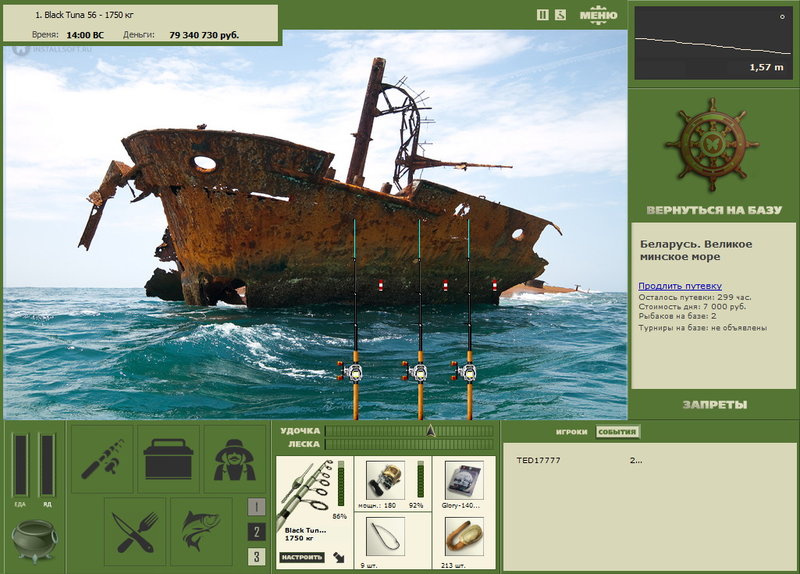Click the Black Tuna 56 - 1750 кг entry
The height and width of the screenshot is (574, 800).
[84, 15]
